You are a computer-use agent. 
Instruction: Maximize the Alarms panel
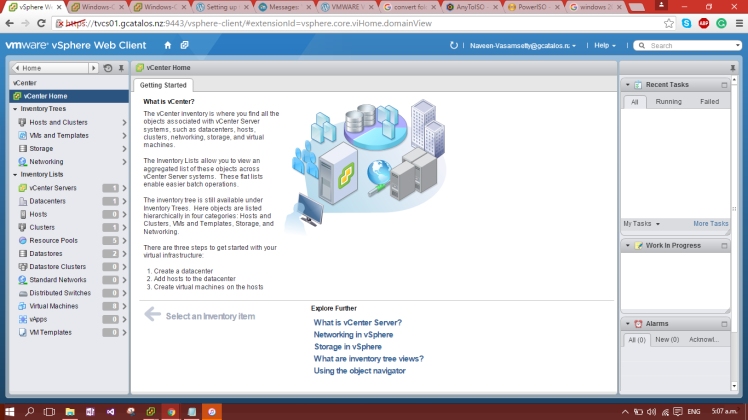tap(724, 324)
